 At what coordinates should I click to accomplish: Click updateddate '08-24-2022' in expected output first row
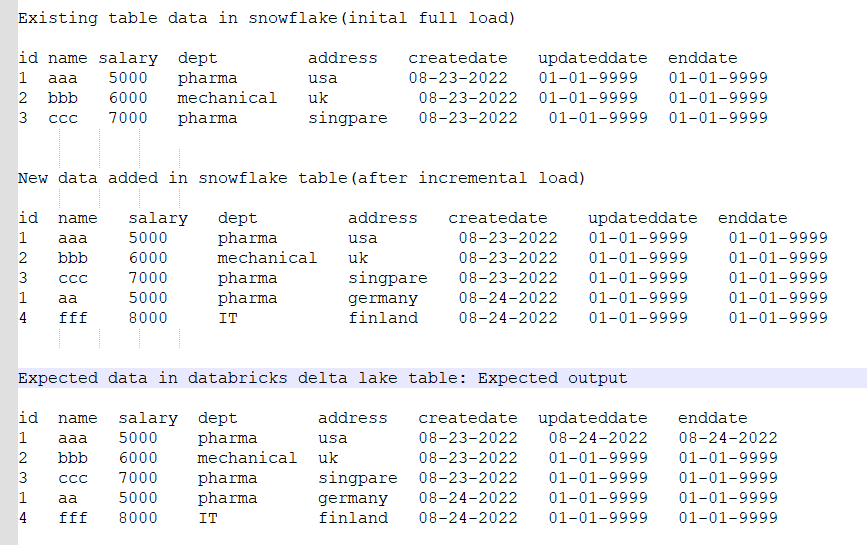tap(598, 438)
